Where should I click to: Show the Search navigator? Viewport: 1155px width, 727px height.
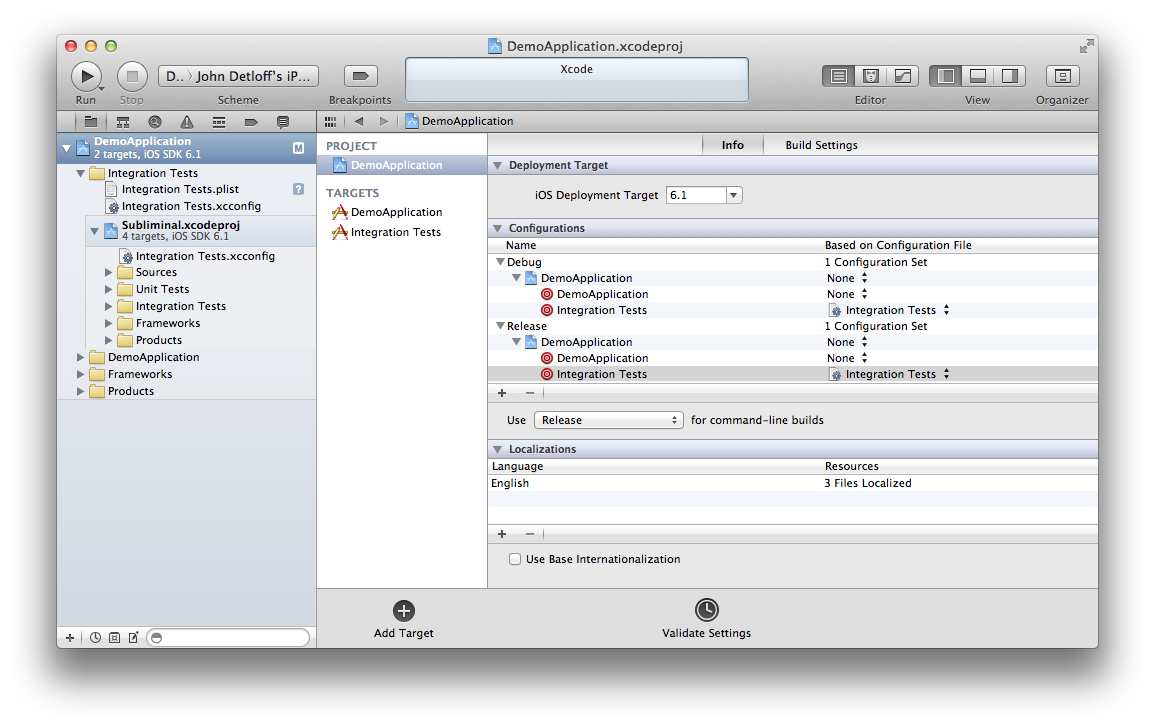pyautogui.click(x=155, y=122)
